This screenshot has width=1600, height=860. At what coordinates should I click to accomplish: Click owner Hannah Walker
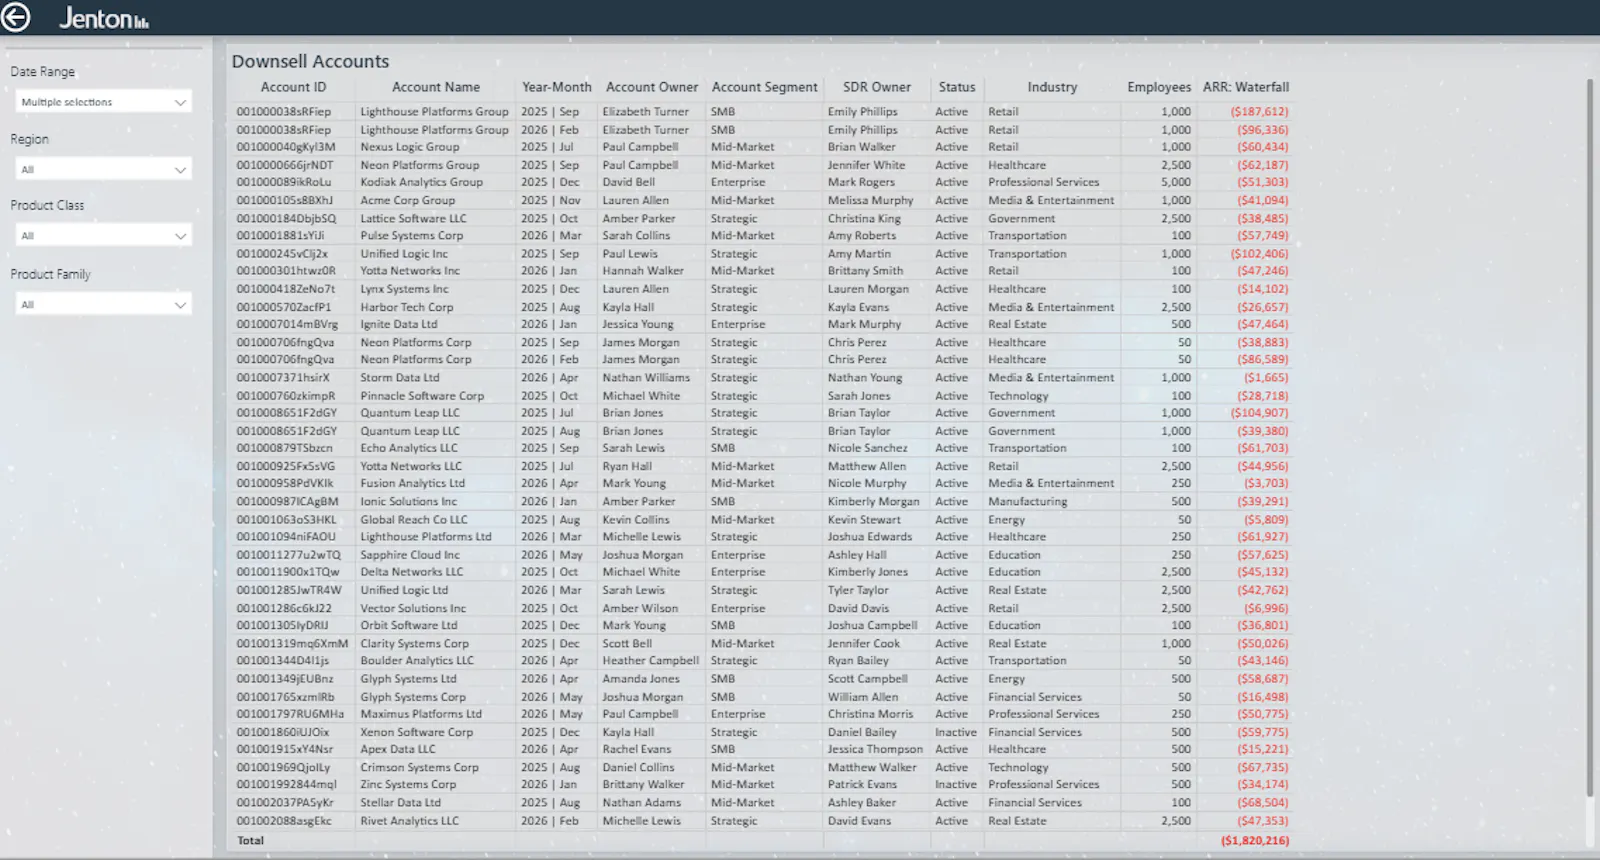click(643, 271)
